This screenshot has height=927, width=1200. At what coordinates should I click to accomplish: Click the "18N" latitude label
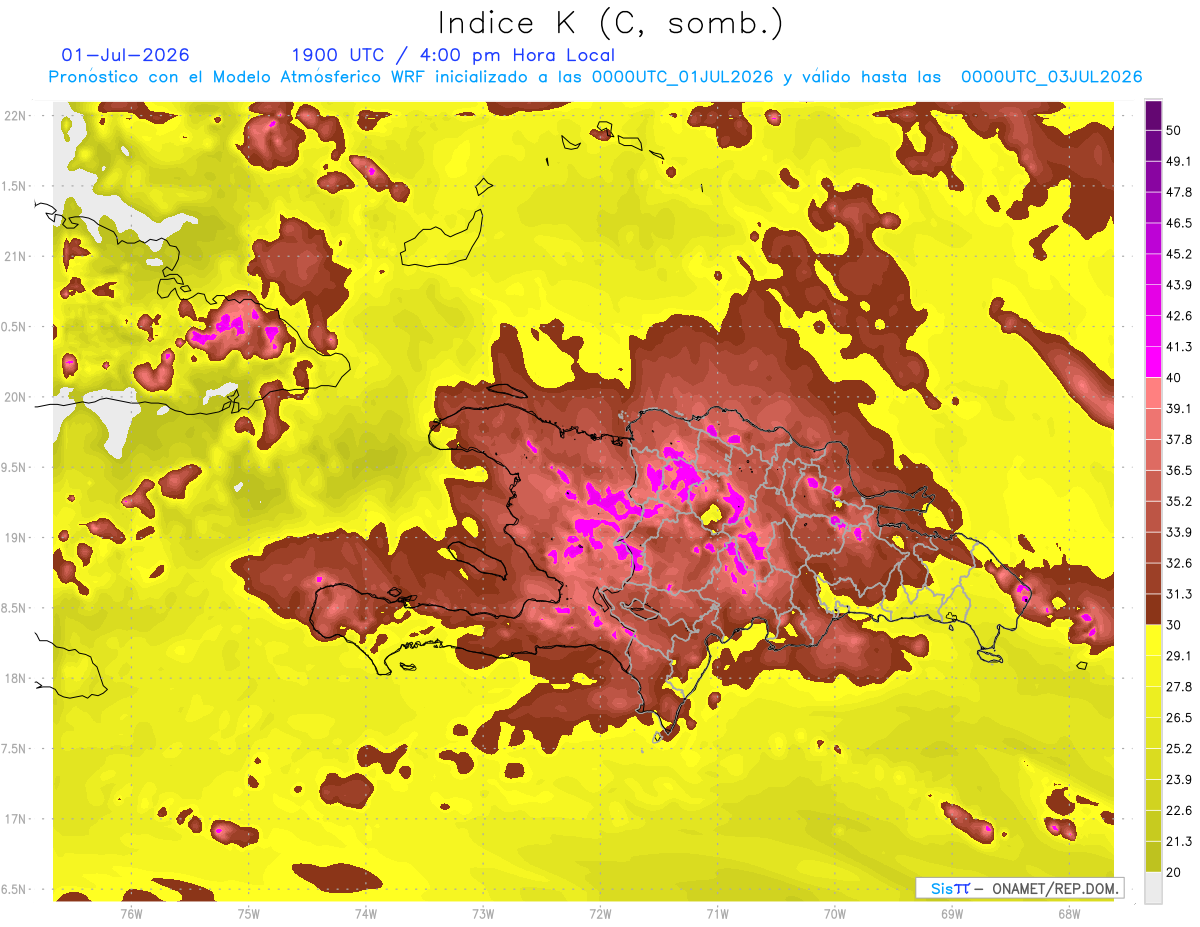pos(14,679)
